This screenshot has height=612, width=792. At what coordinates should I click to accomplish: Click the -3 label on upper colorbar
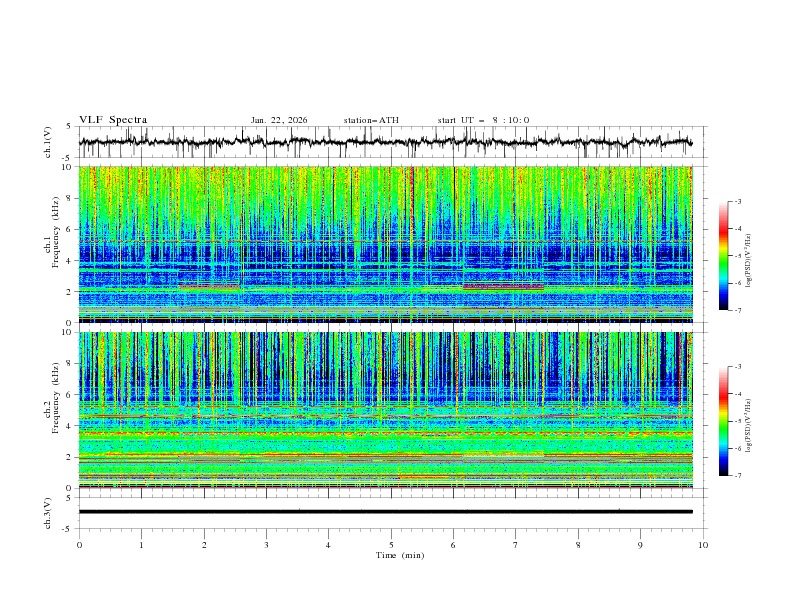pos(737,202)
